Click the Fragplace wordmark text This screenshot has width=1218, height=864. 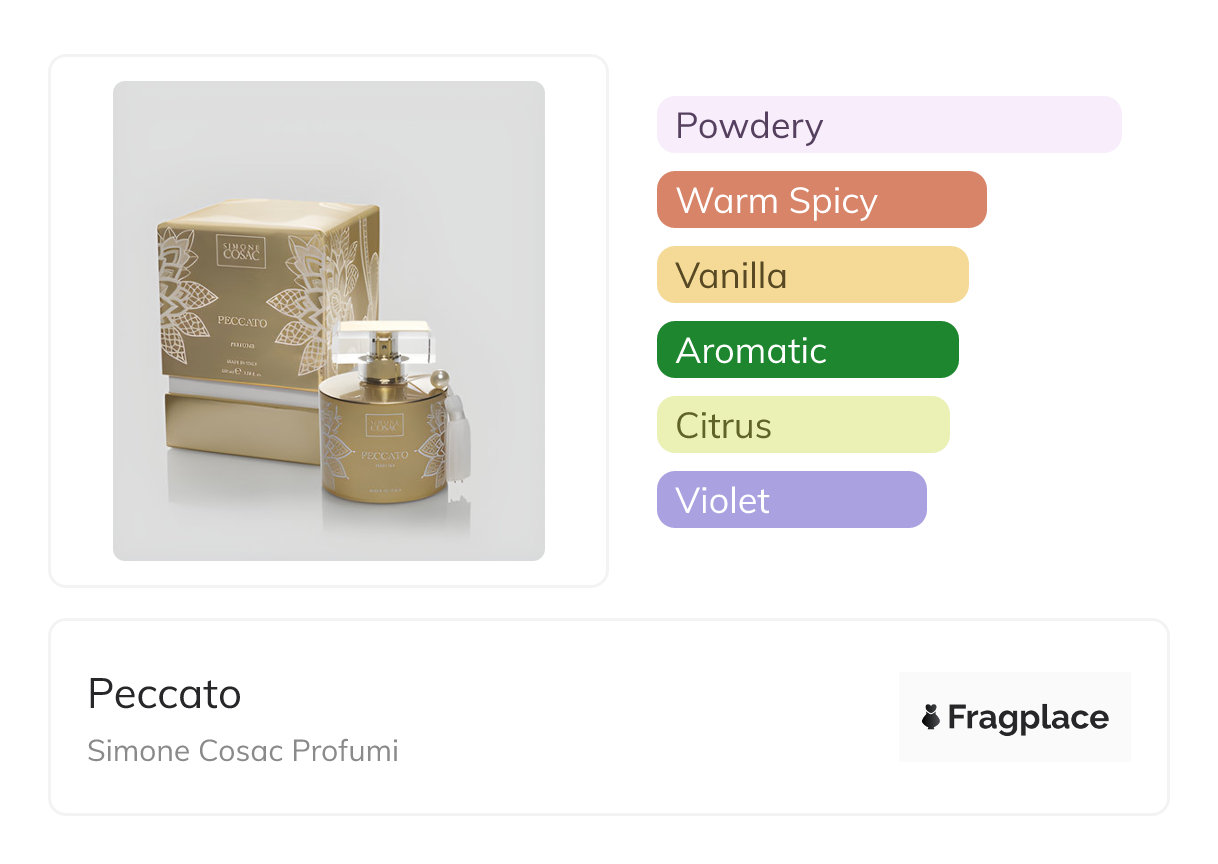pos(1028,717)
